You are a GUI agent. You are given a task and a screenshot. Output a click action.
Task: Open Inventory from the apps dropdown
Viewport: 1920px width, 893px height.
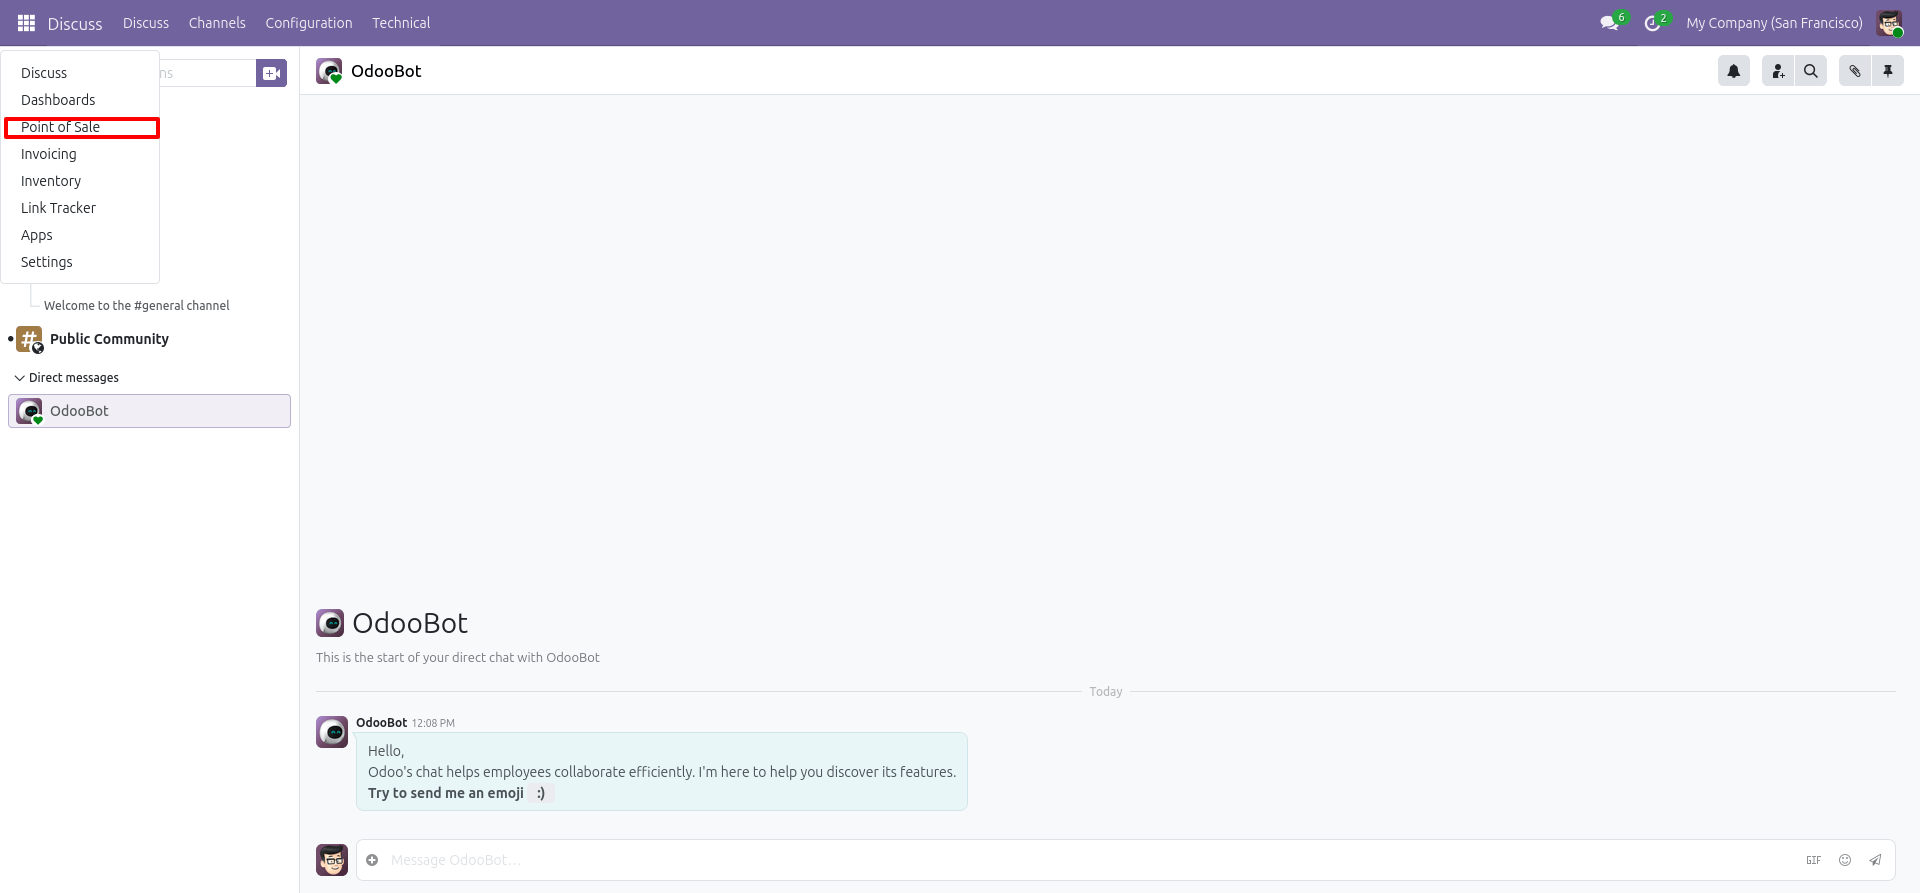point(80,181)
